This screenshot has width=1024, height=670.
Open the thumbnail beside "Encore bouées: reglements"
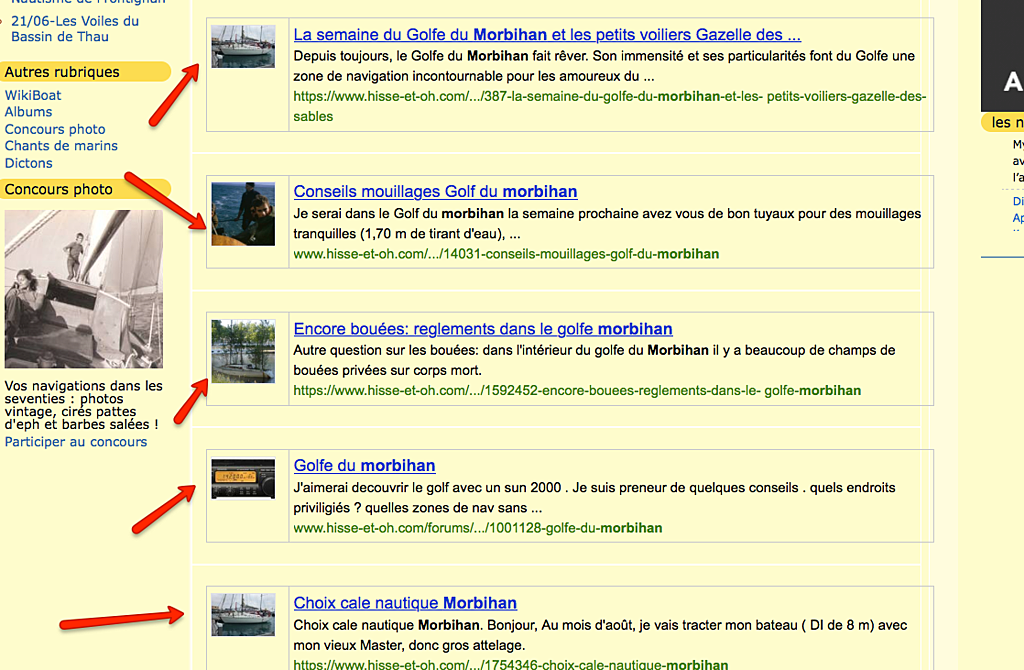click(x=243, y=351)
